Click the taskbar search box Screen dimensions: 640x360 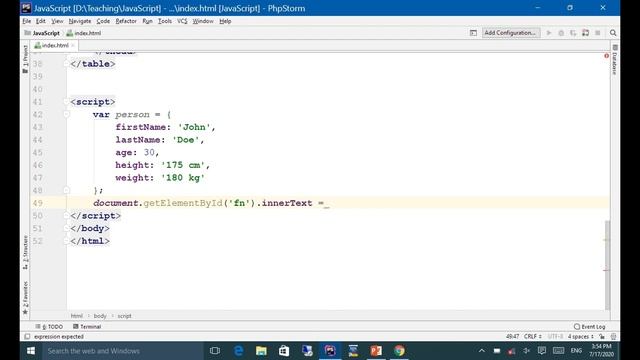(122, 351)
